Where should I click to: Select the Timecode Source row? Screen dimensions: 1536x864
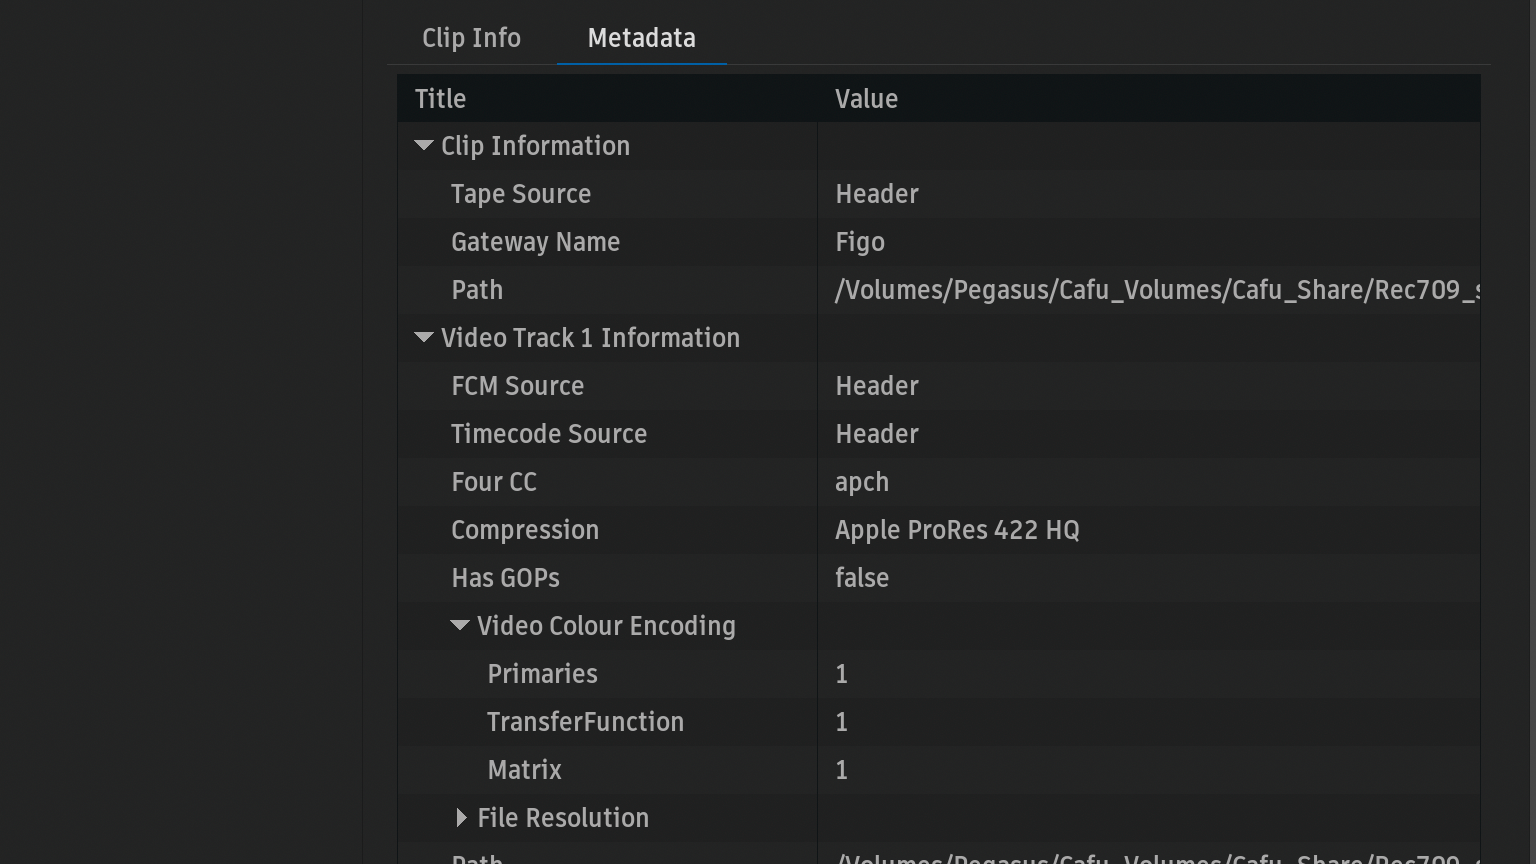point(549,434)
